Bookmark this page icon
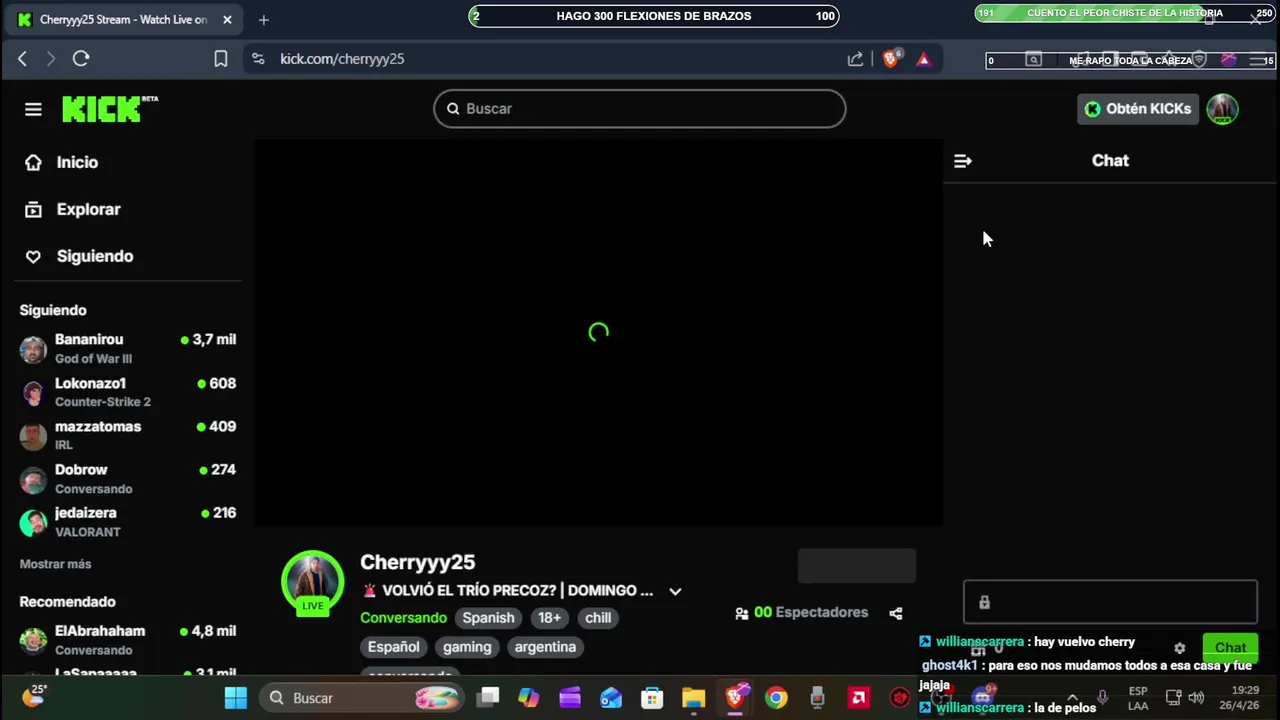This screenshot has height=720, width=1280. [x=221, y=59]
